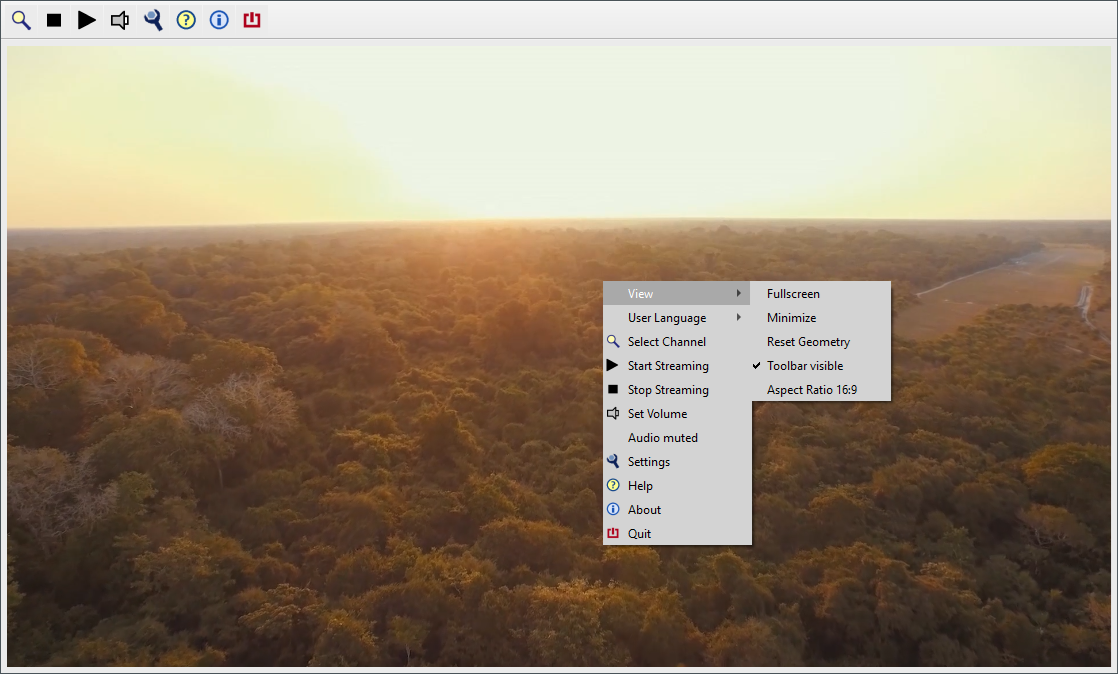
Task: Click the red quit icon in the toolbar
Action: (252, 20)
